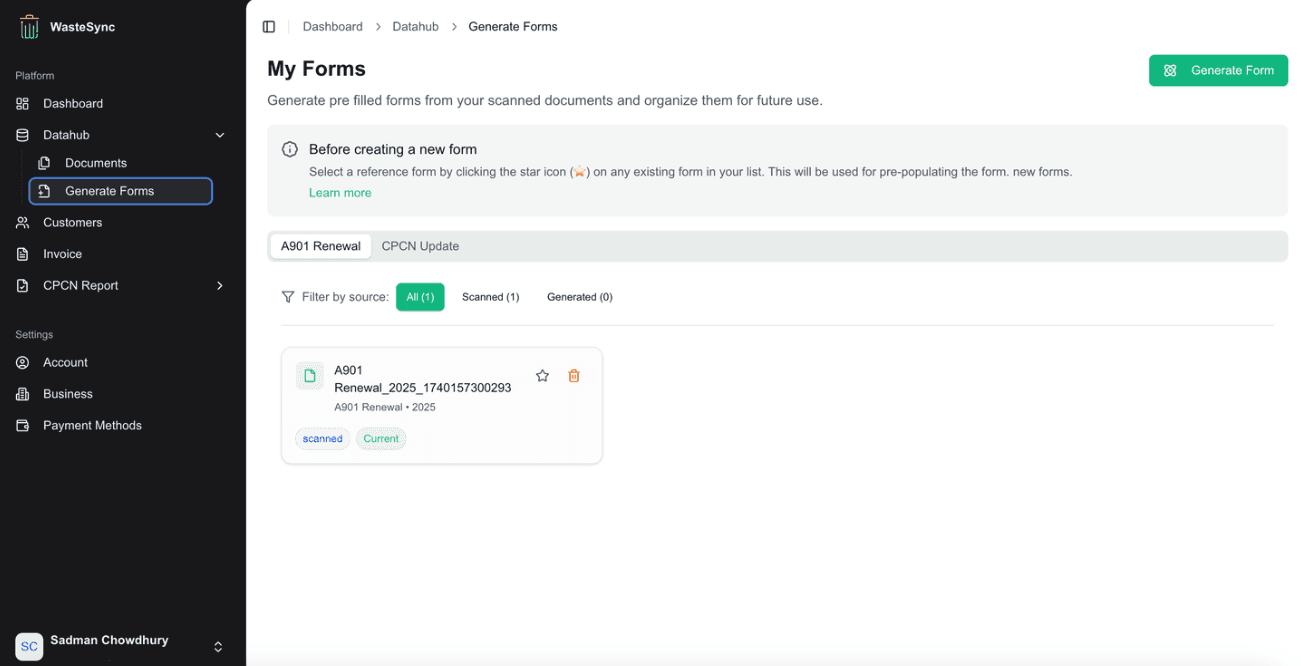Screen dimensions: 1301x666
Task: Click the Customers people icon
Action: [x=23, y=223]
